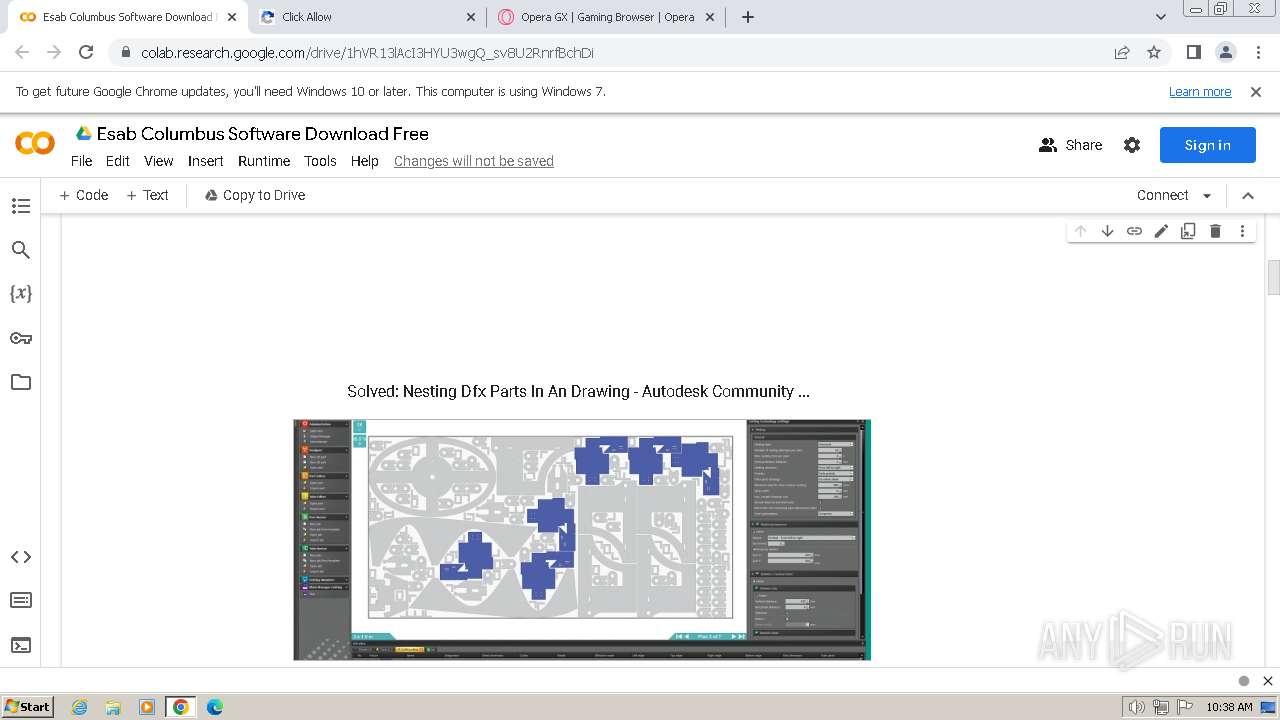Add a Code cell

tap(84, 195)
